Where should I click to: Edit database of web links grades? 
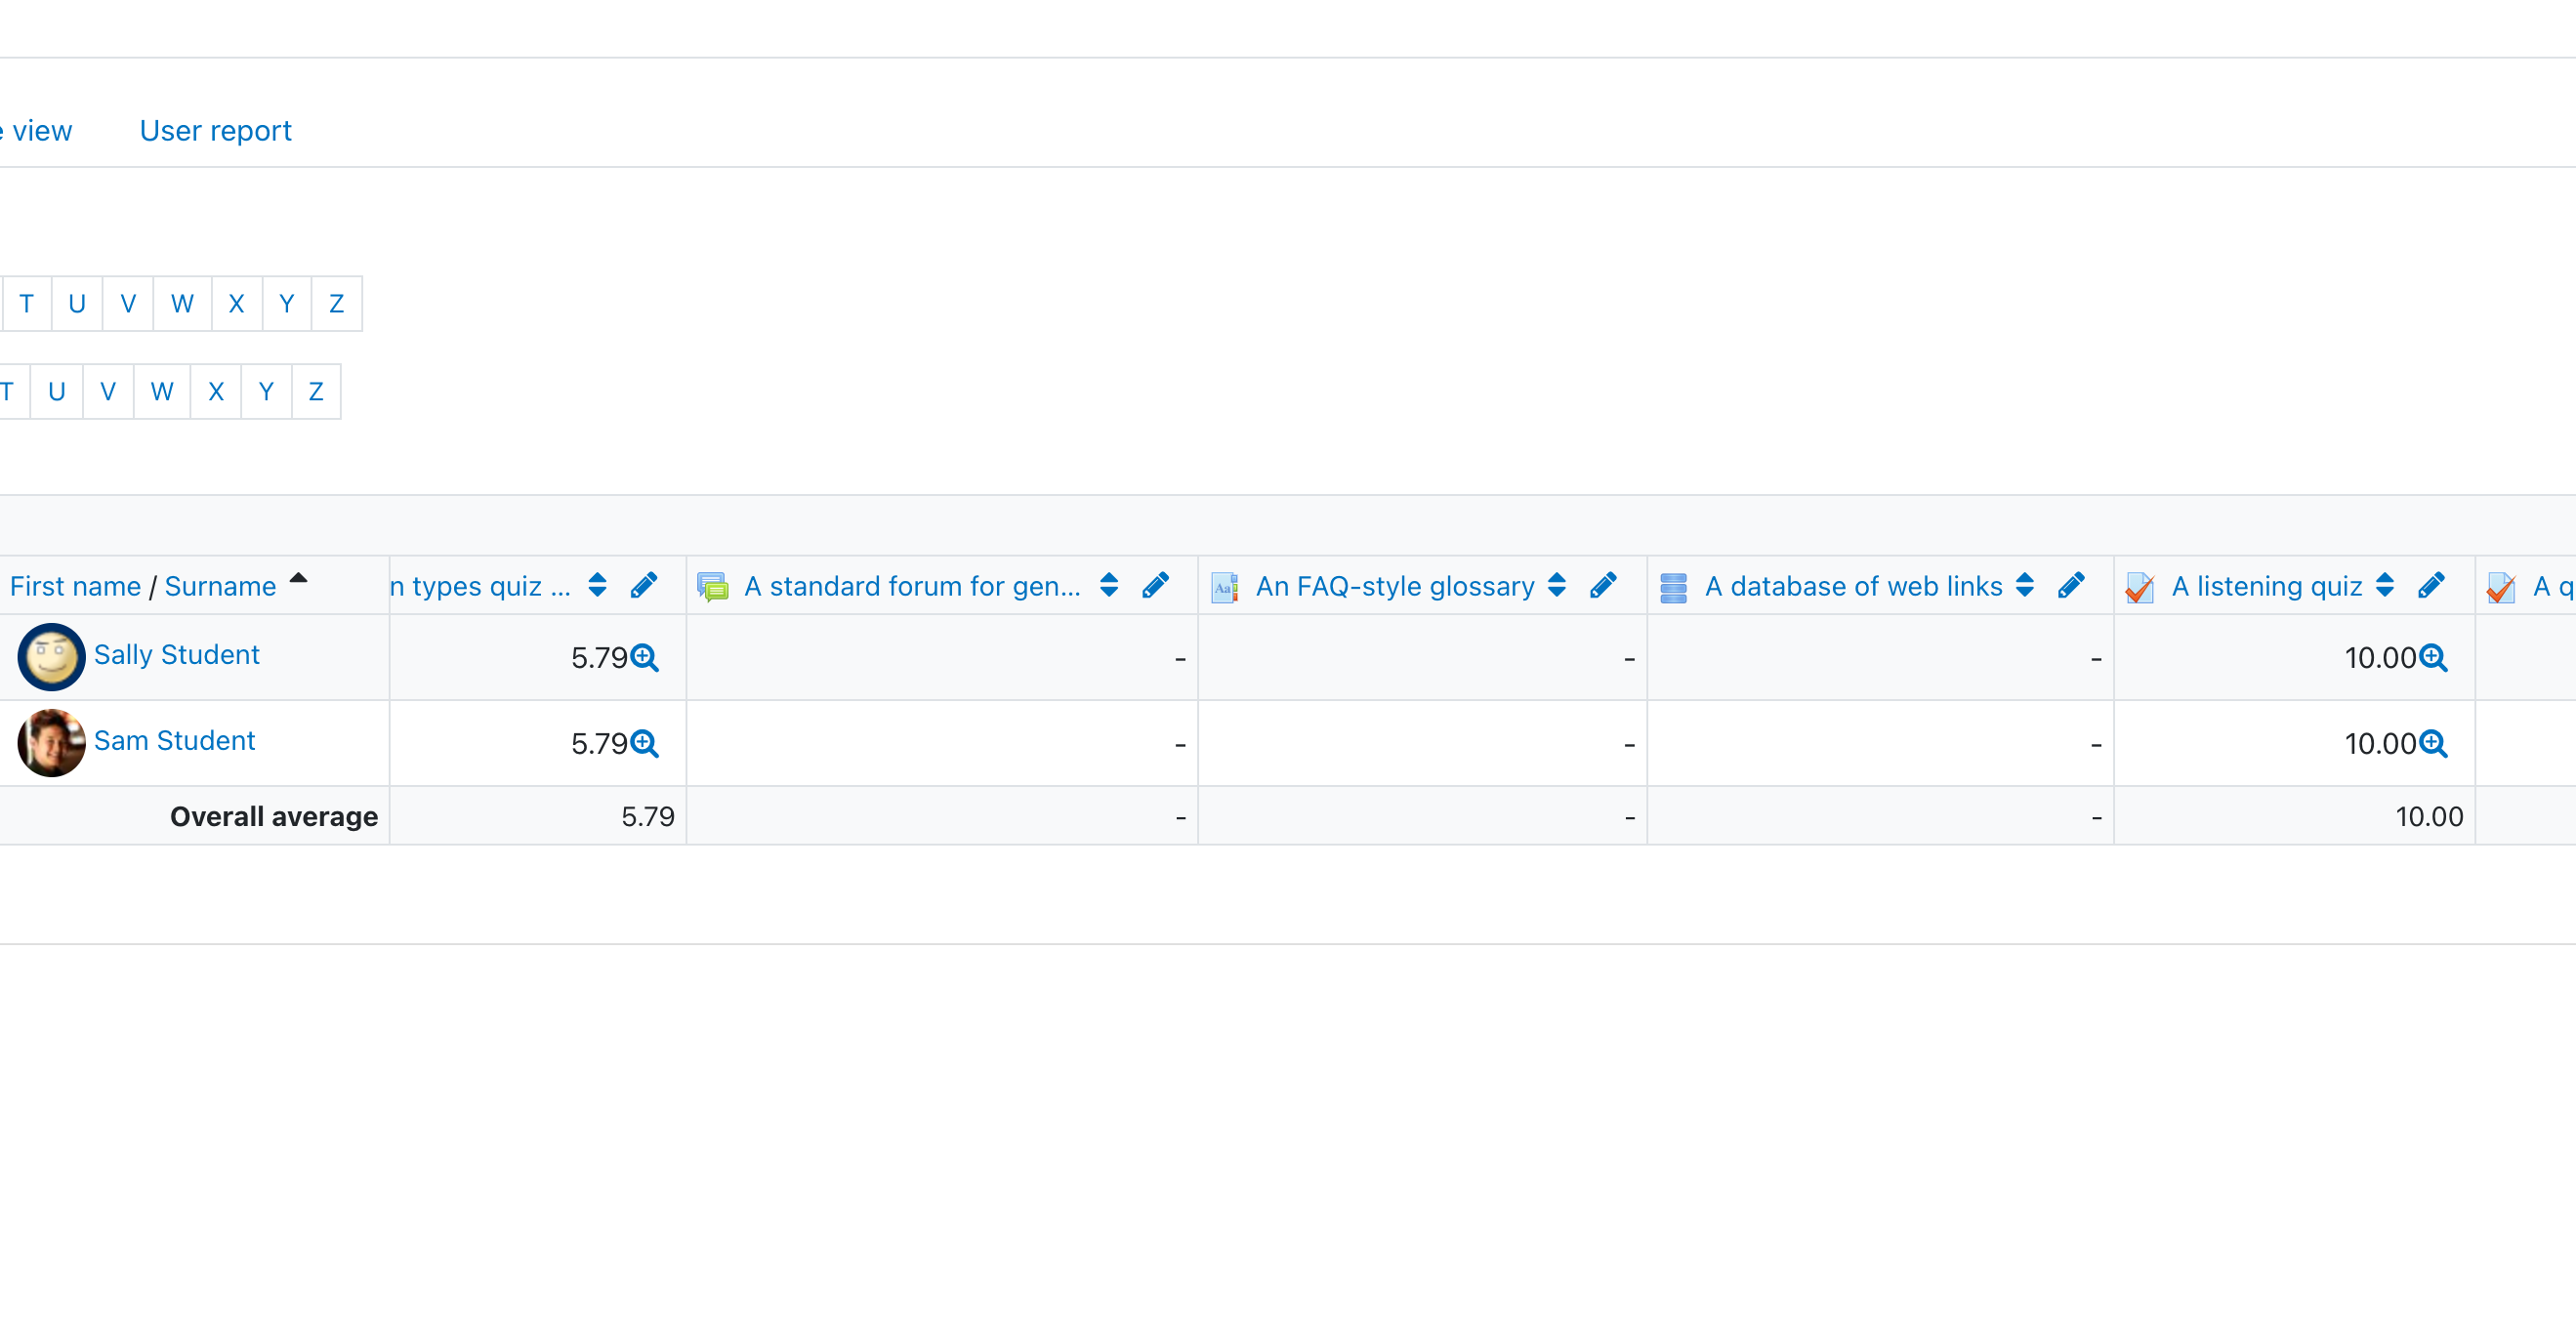[x=2071, y=585]
